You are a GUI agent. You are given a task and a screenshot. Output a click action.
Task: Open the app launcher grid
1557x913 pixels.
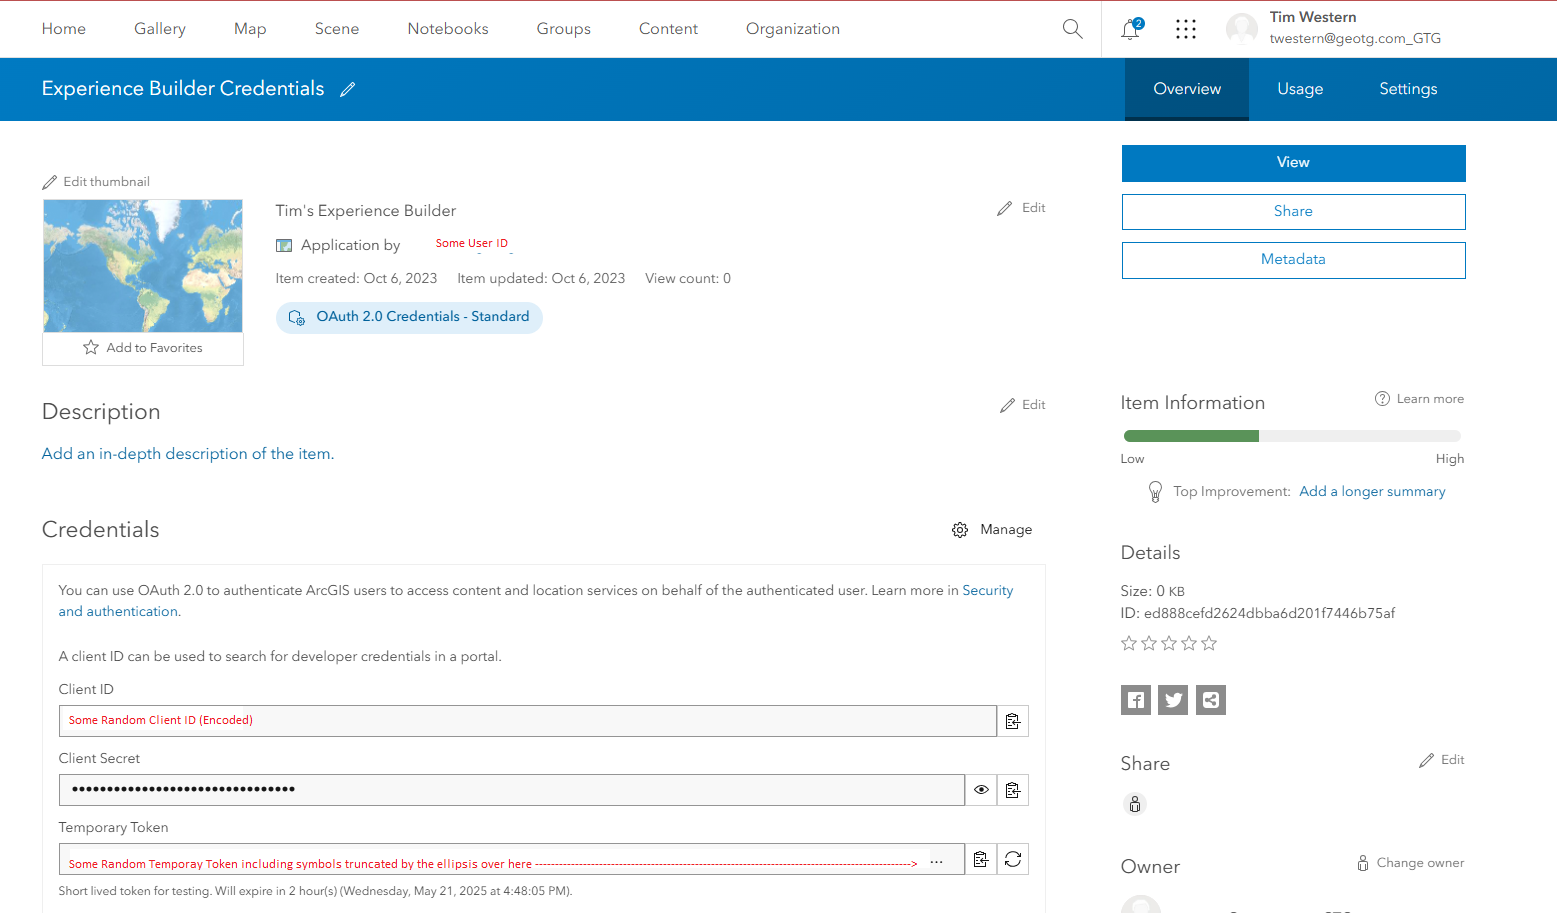tap(1185, 29)
